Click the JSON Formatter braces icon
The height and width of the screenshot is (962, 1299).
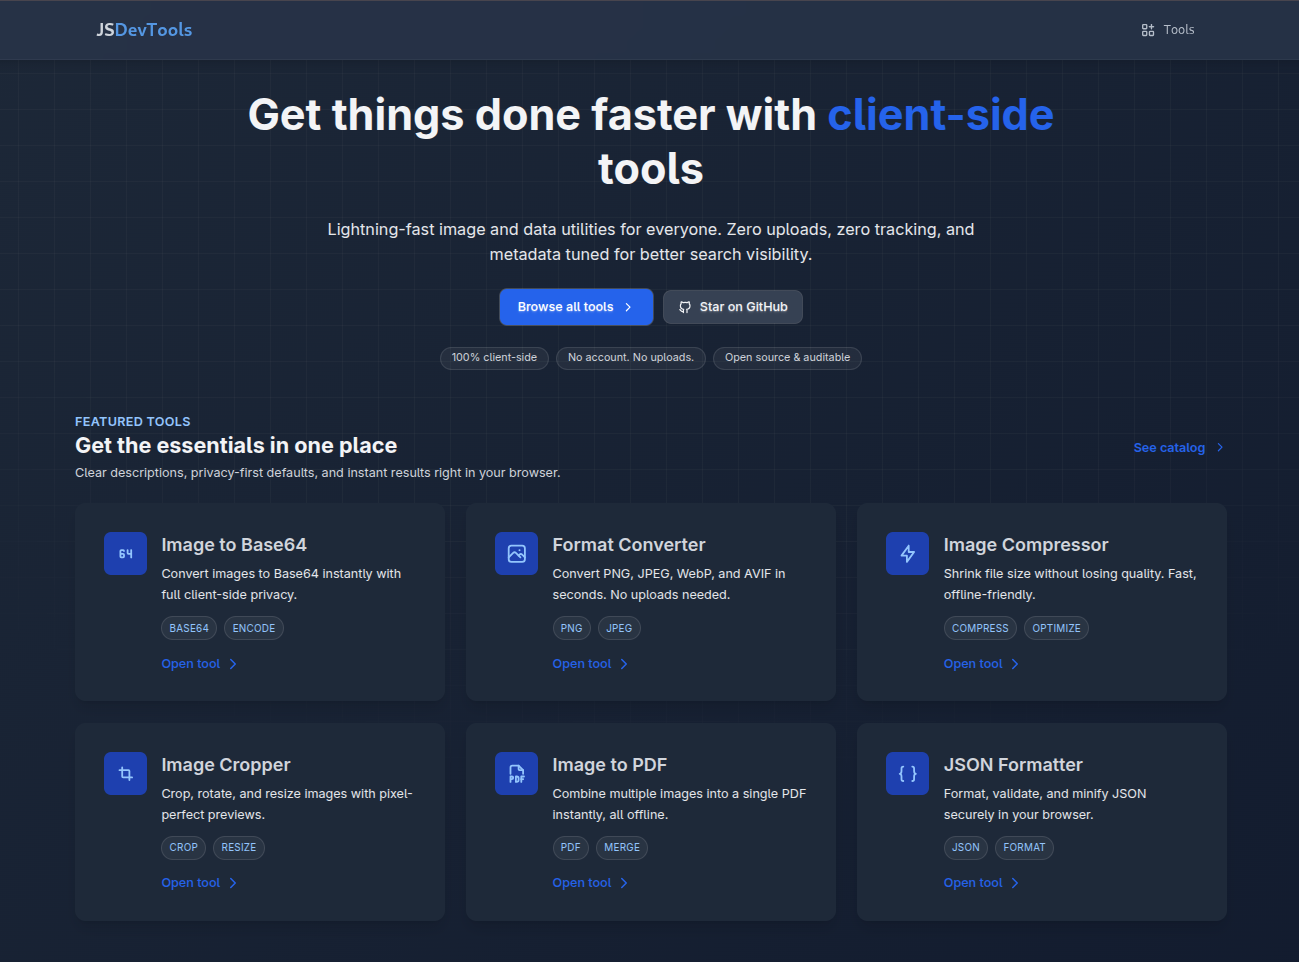[x=907, y=773]
